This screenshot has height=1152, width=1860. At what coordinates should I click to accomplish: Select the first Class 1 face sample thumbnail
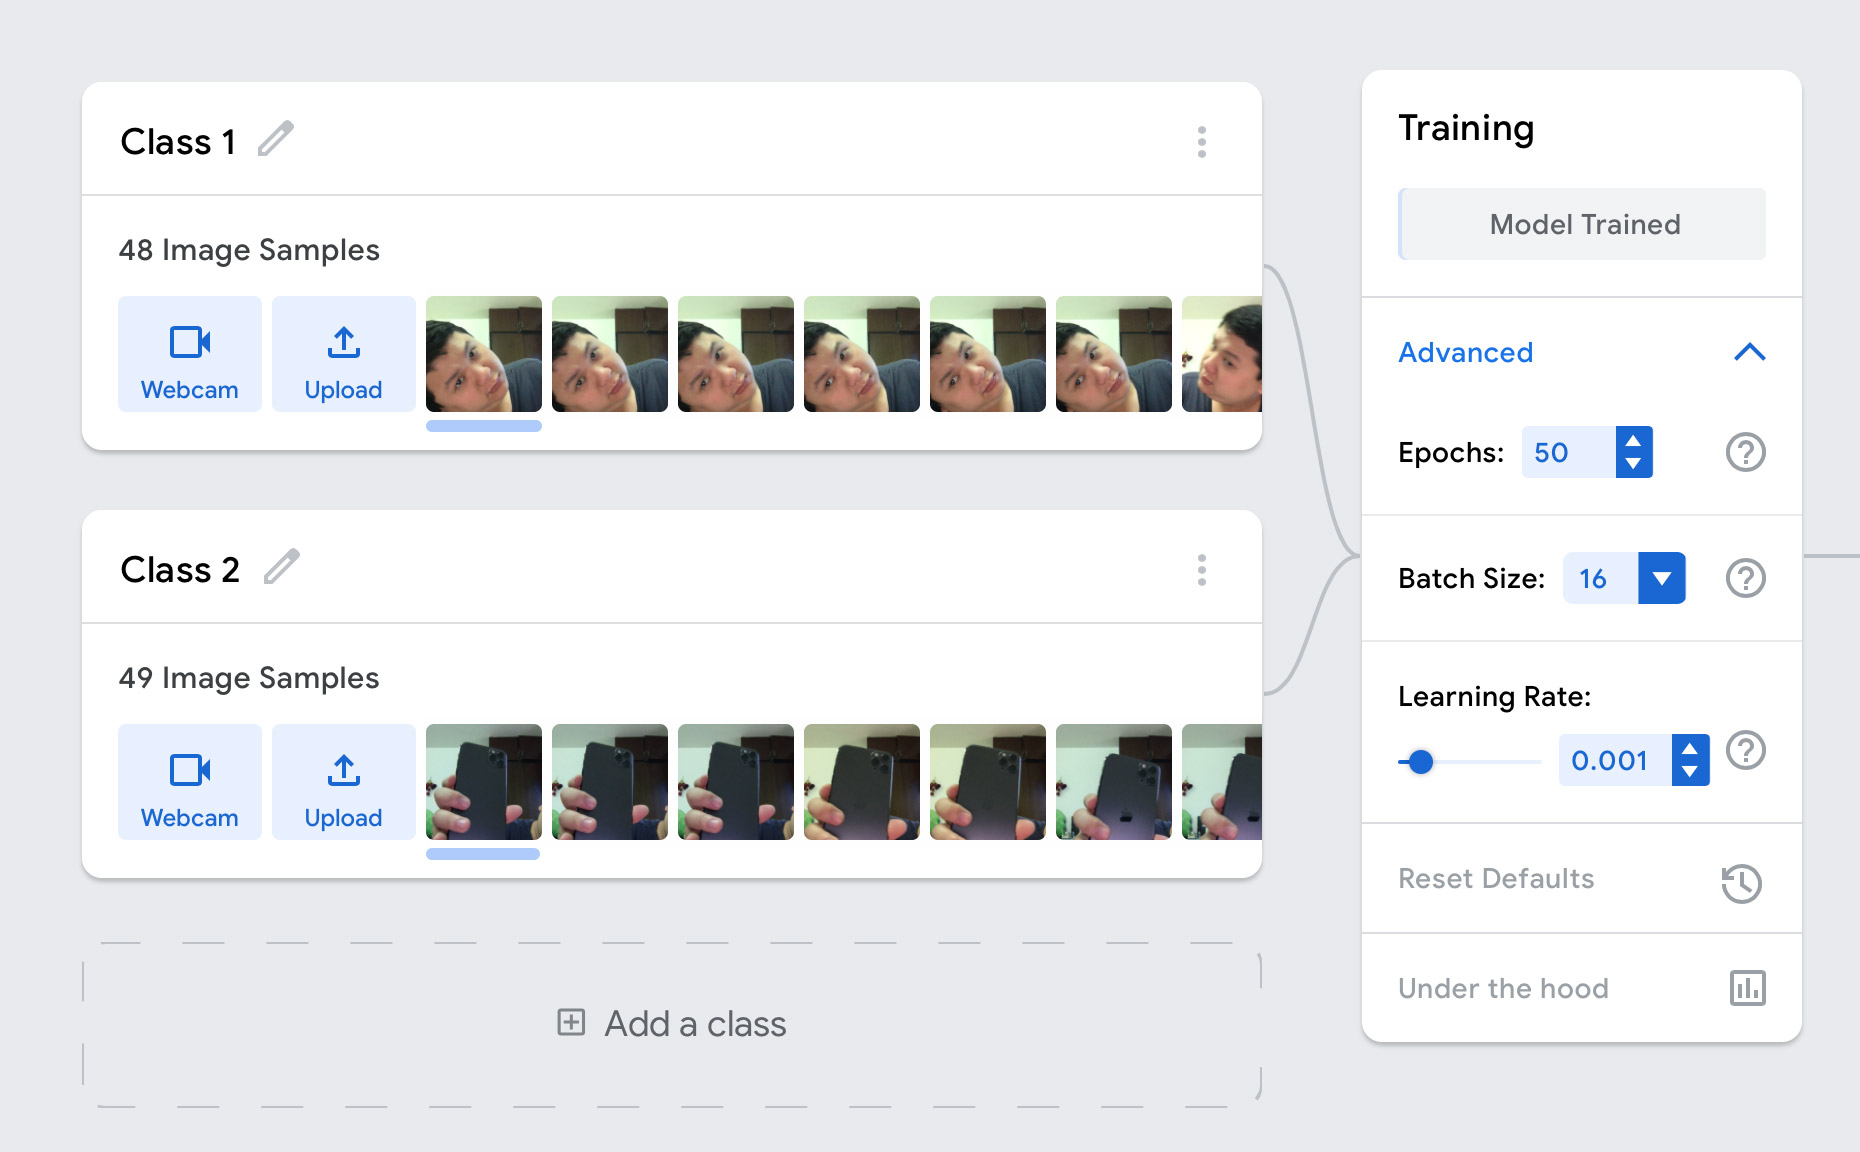(x=484, y=354)
